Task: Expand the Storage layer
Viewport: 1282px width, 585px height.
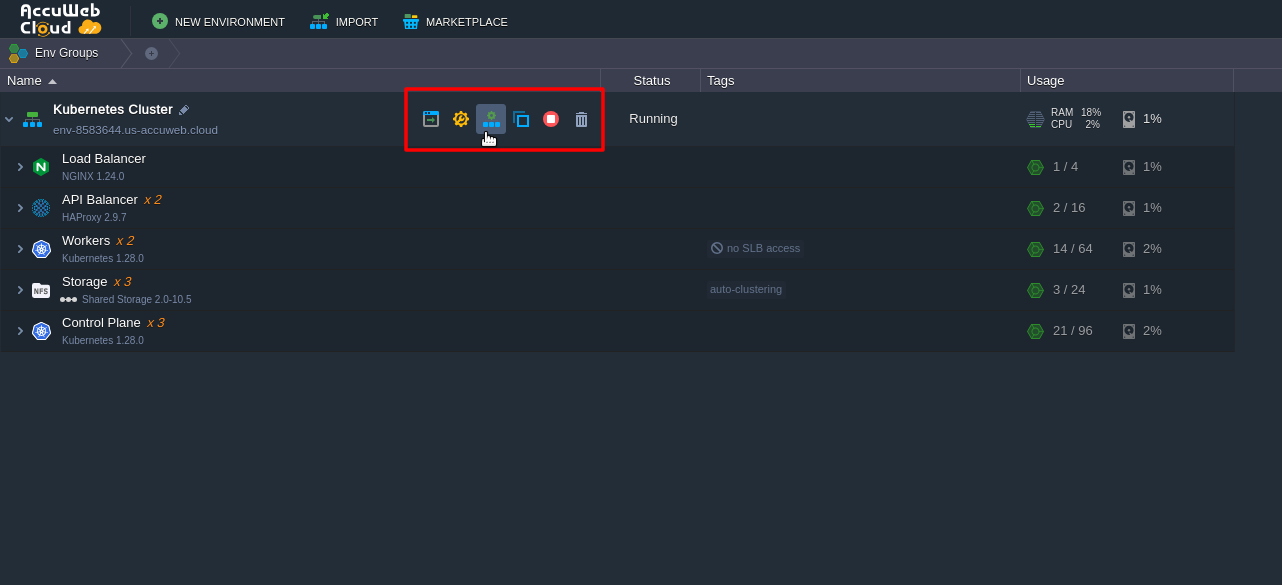Action: click(20, 290)
